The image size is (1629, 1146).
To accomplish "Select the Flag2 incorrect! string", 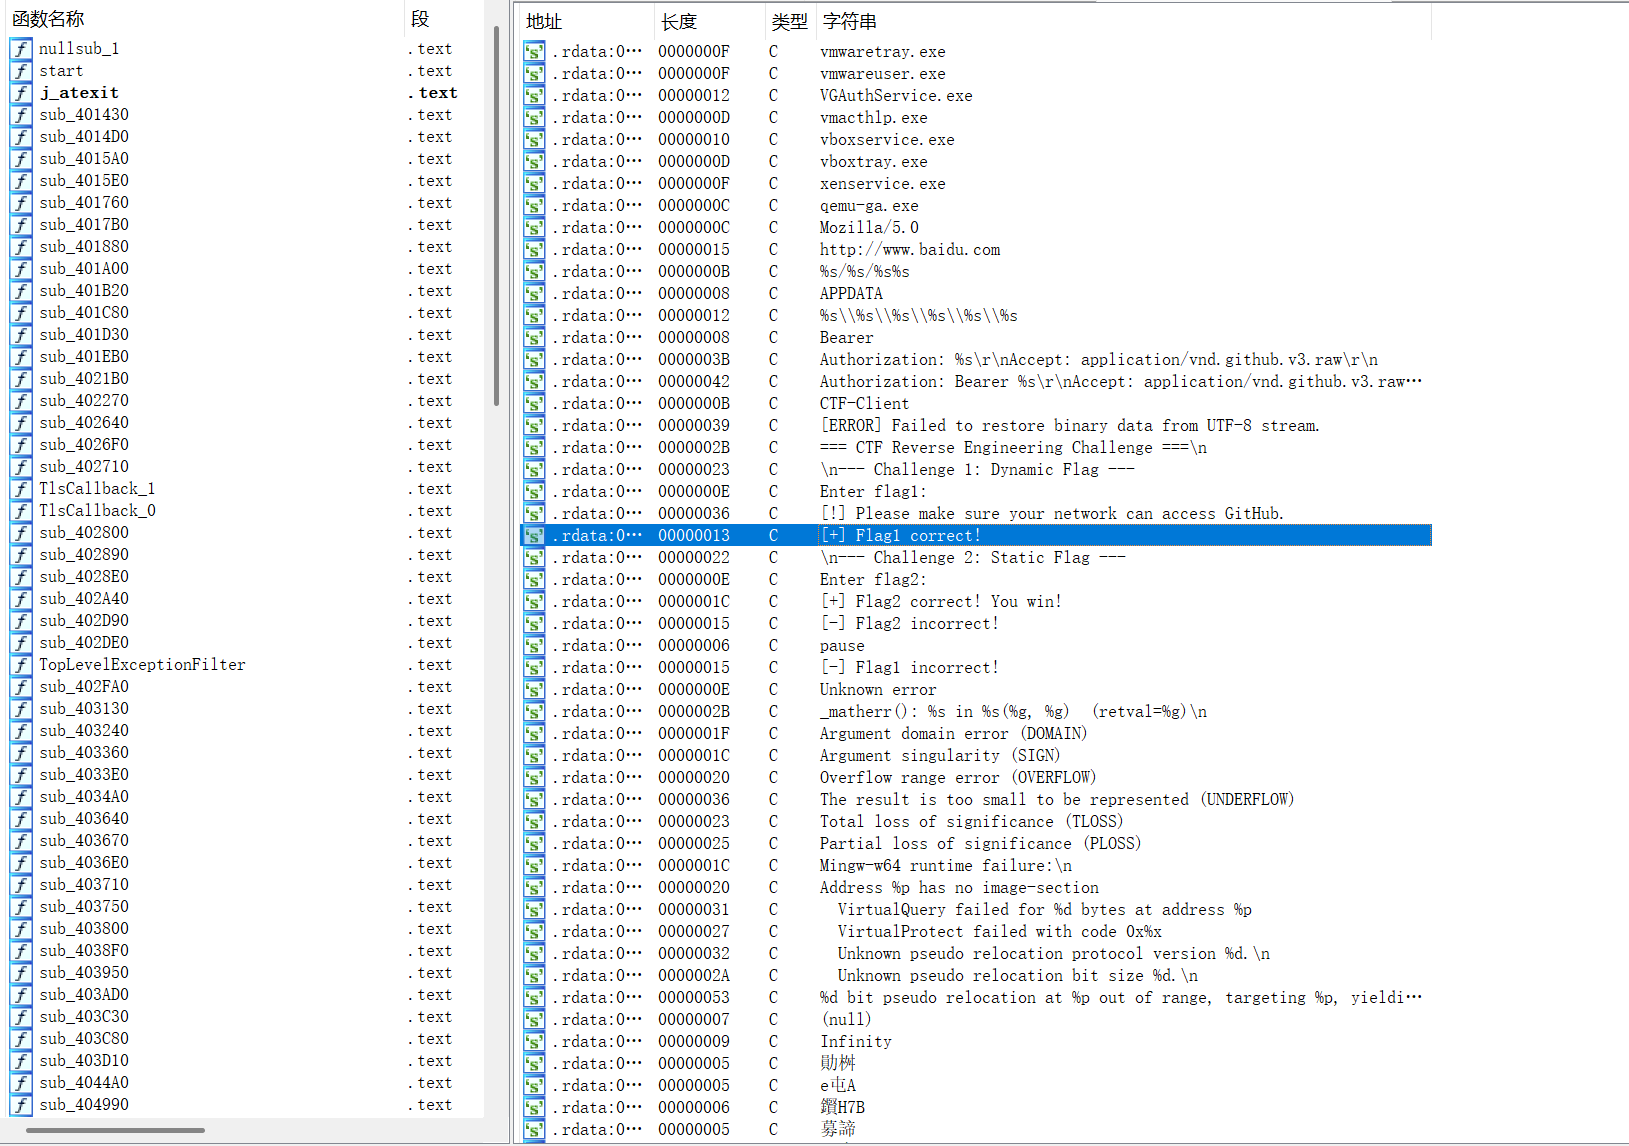I will [909, 624].
